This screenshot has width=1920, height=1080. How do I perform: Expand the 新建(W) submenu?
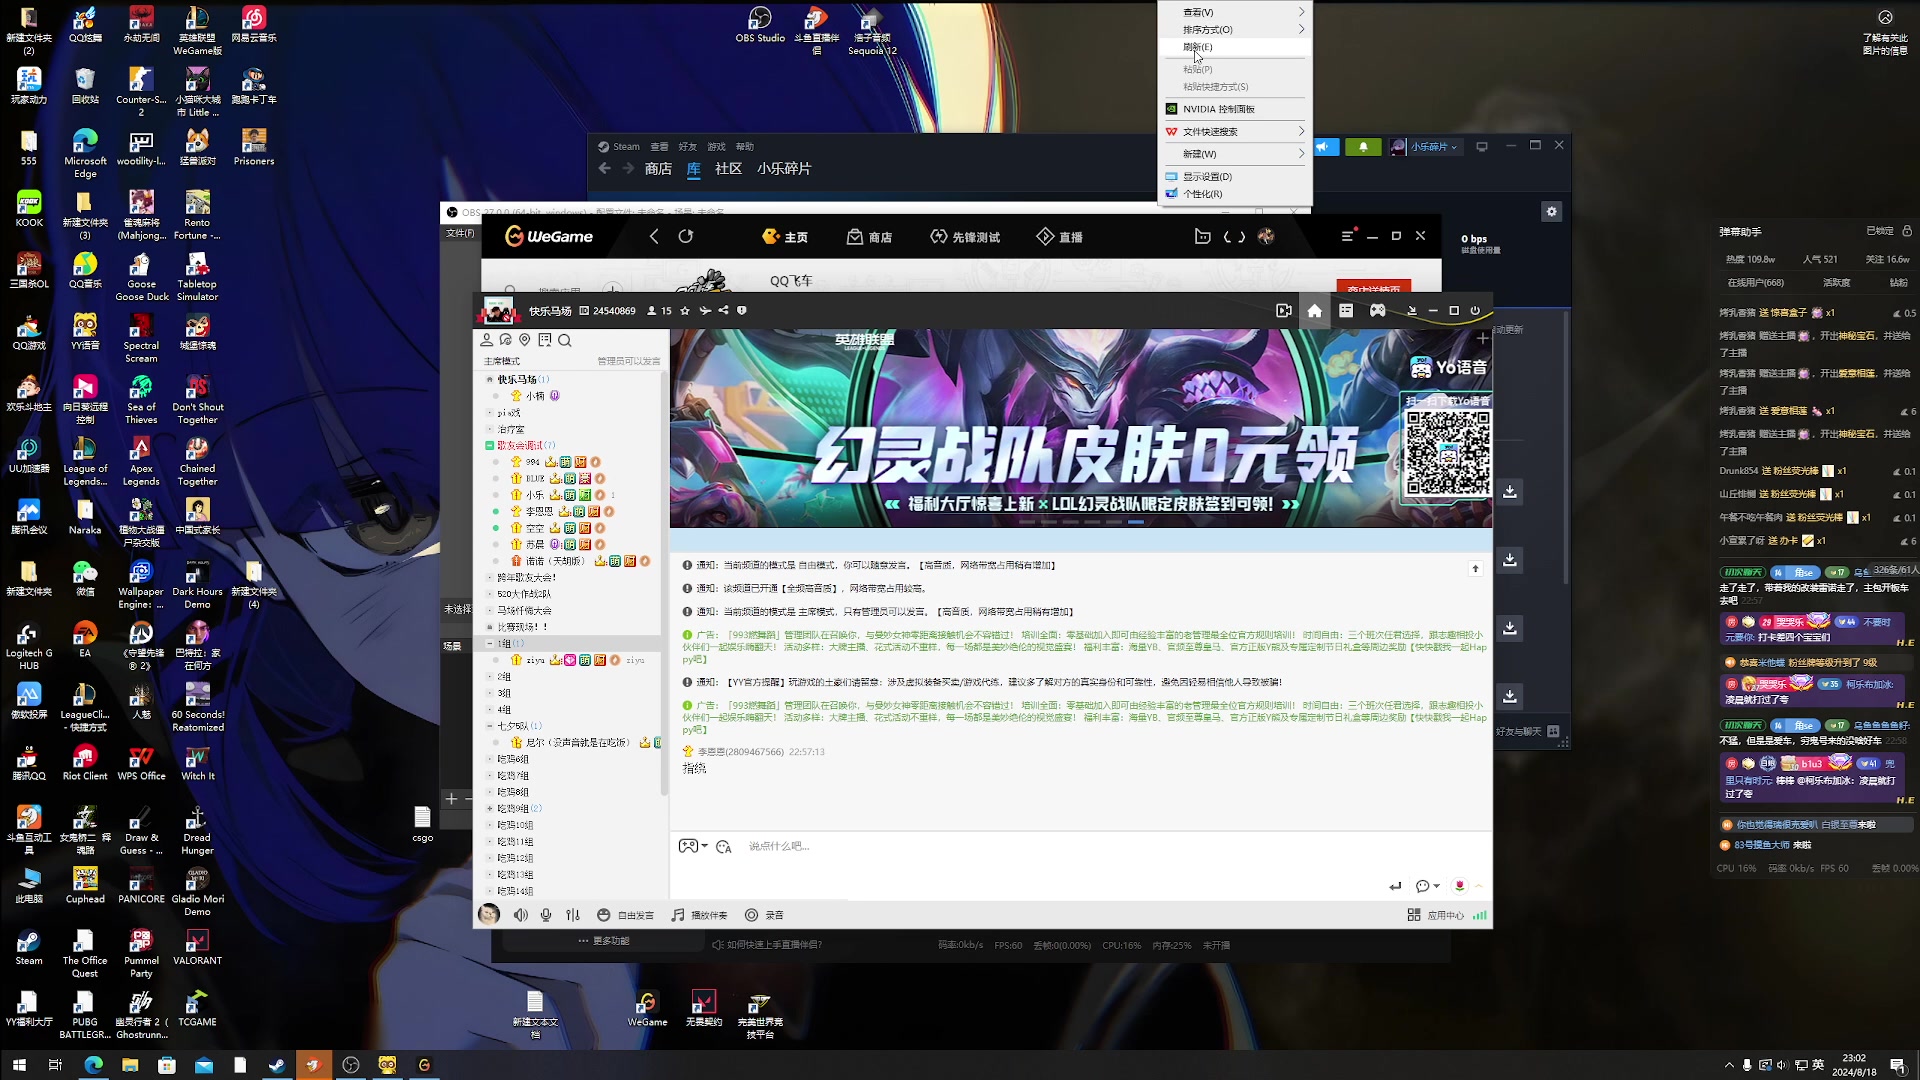pyautogui.click(x=1236, y=154)
